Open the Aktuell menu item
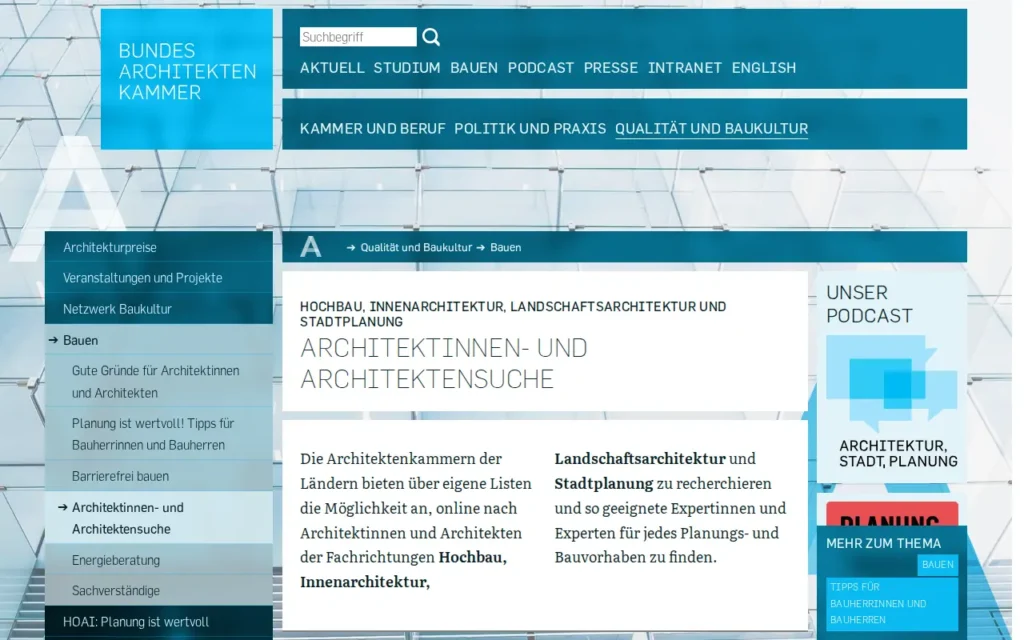Viewport: 1024px width, 640px height. (332, 68)
